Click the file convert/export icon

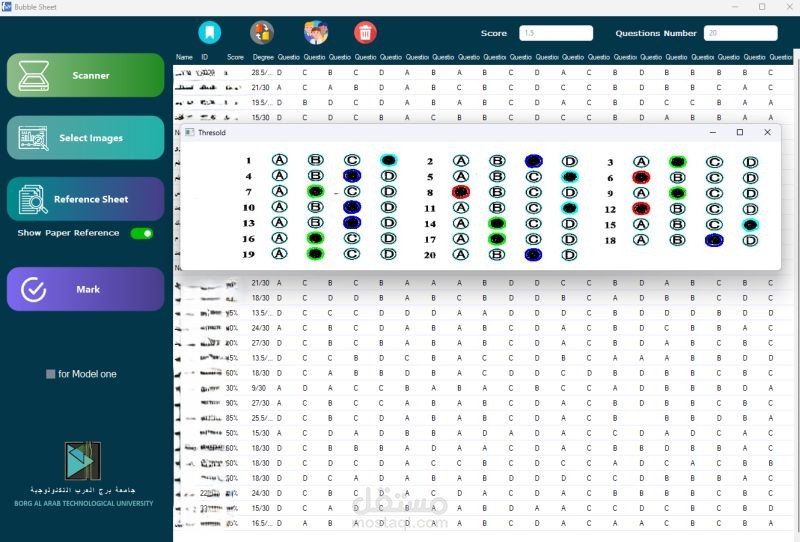click(x=262, y=33)
